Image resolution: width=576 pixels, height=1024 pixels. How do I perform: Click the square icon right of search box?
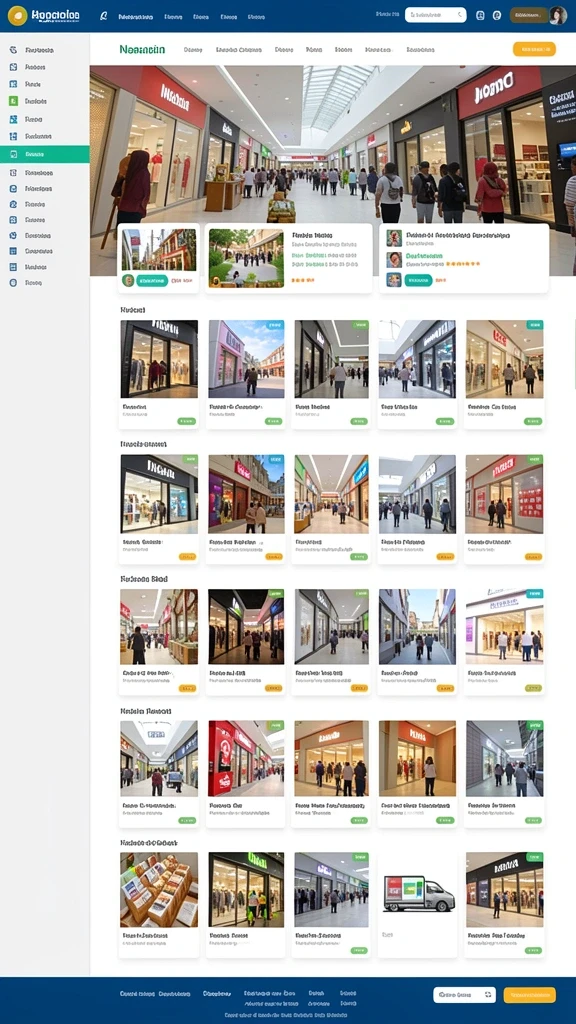[x=480, y=15]
